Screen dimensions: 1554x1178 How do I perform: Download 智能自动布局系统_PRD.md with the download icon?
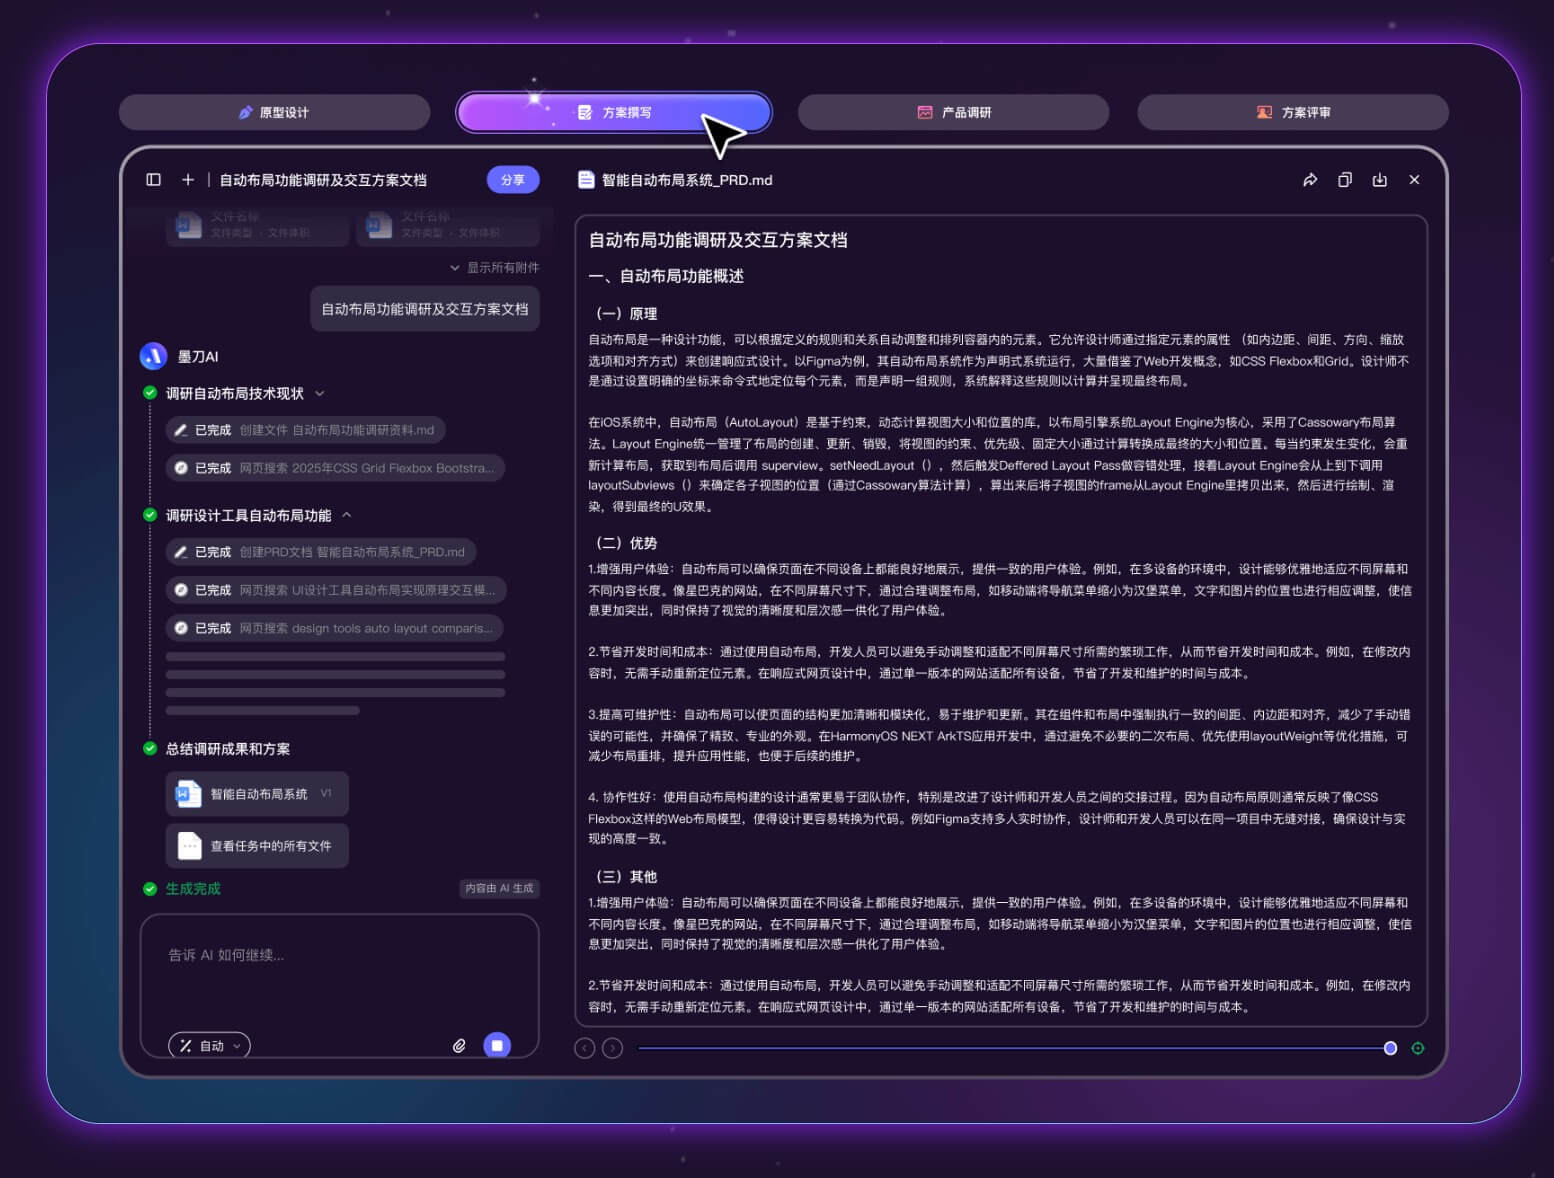tap(1380, 180)
